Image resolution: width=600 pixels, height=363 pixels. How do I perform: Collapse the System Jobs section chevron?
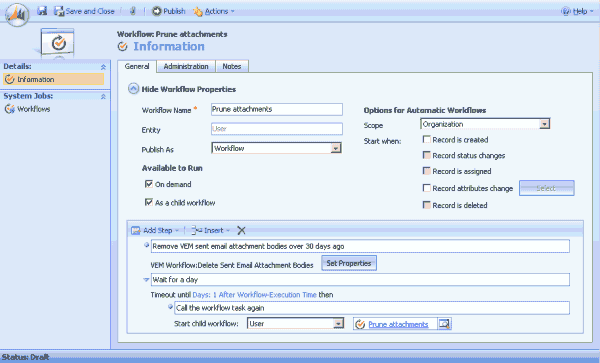point(103,96)
